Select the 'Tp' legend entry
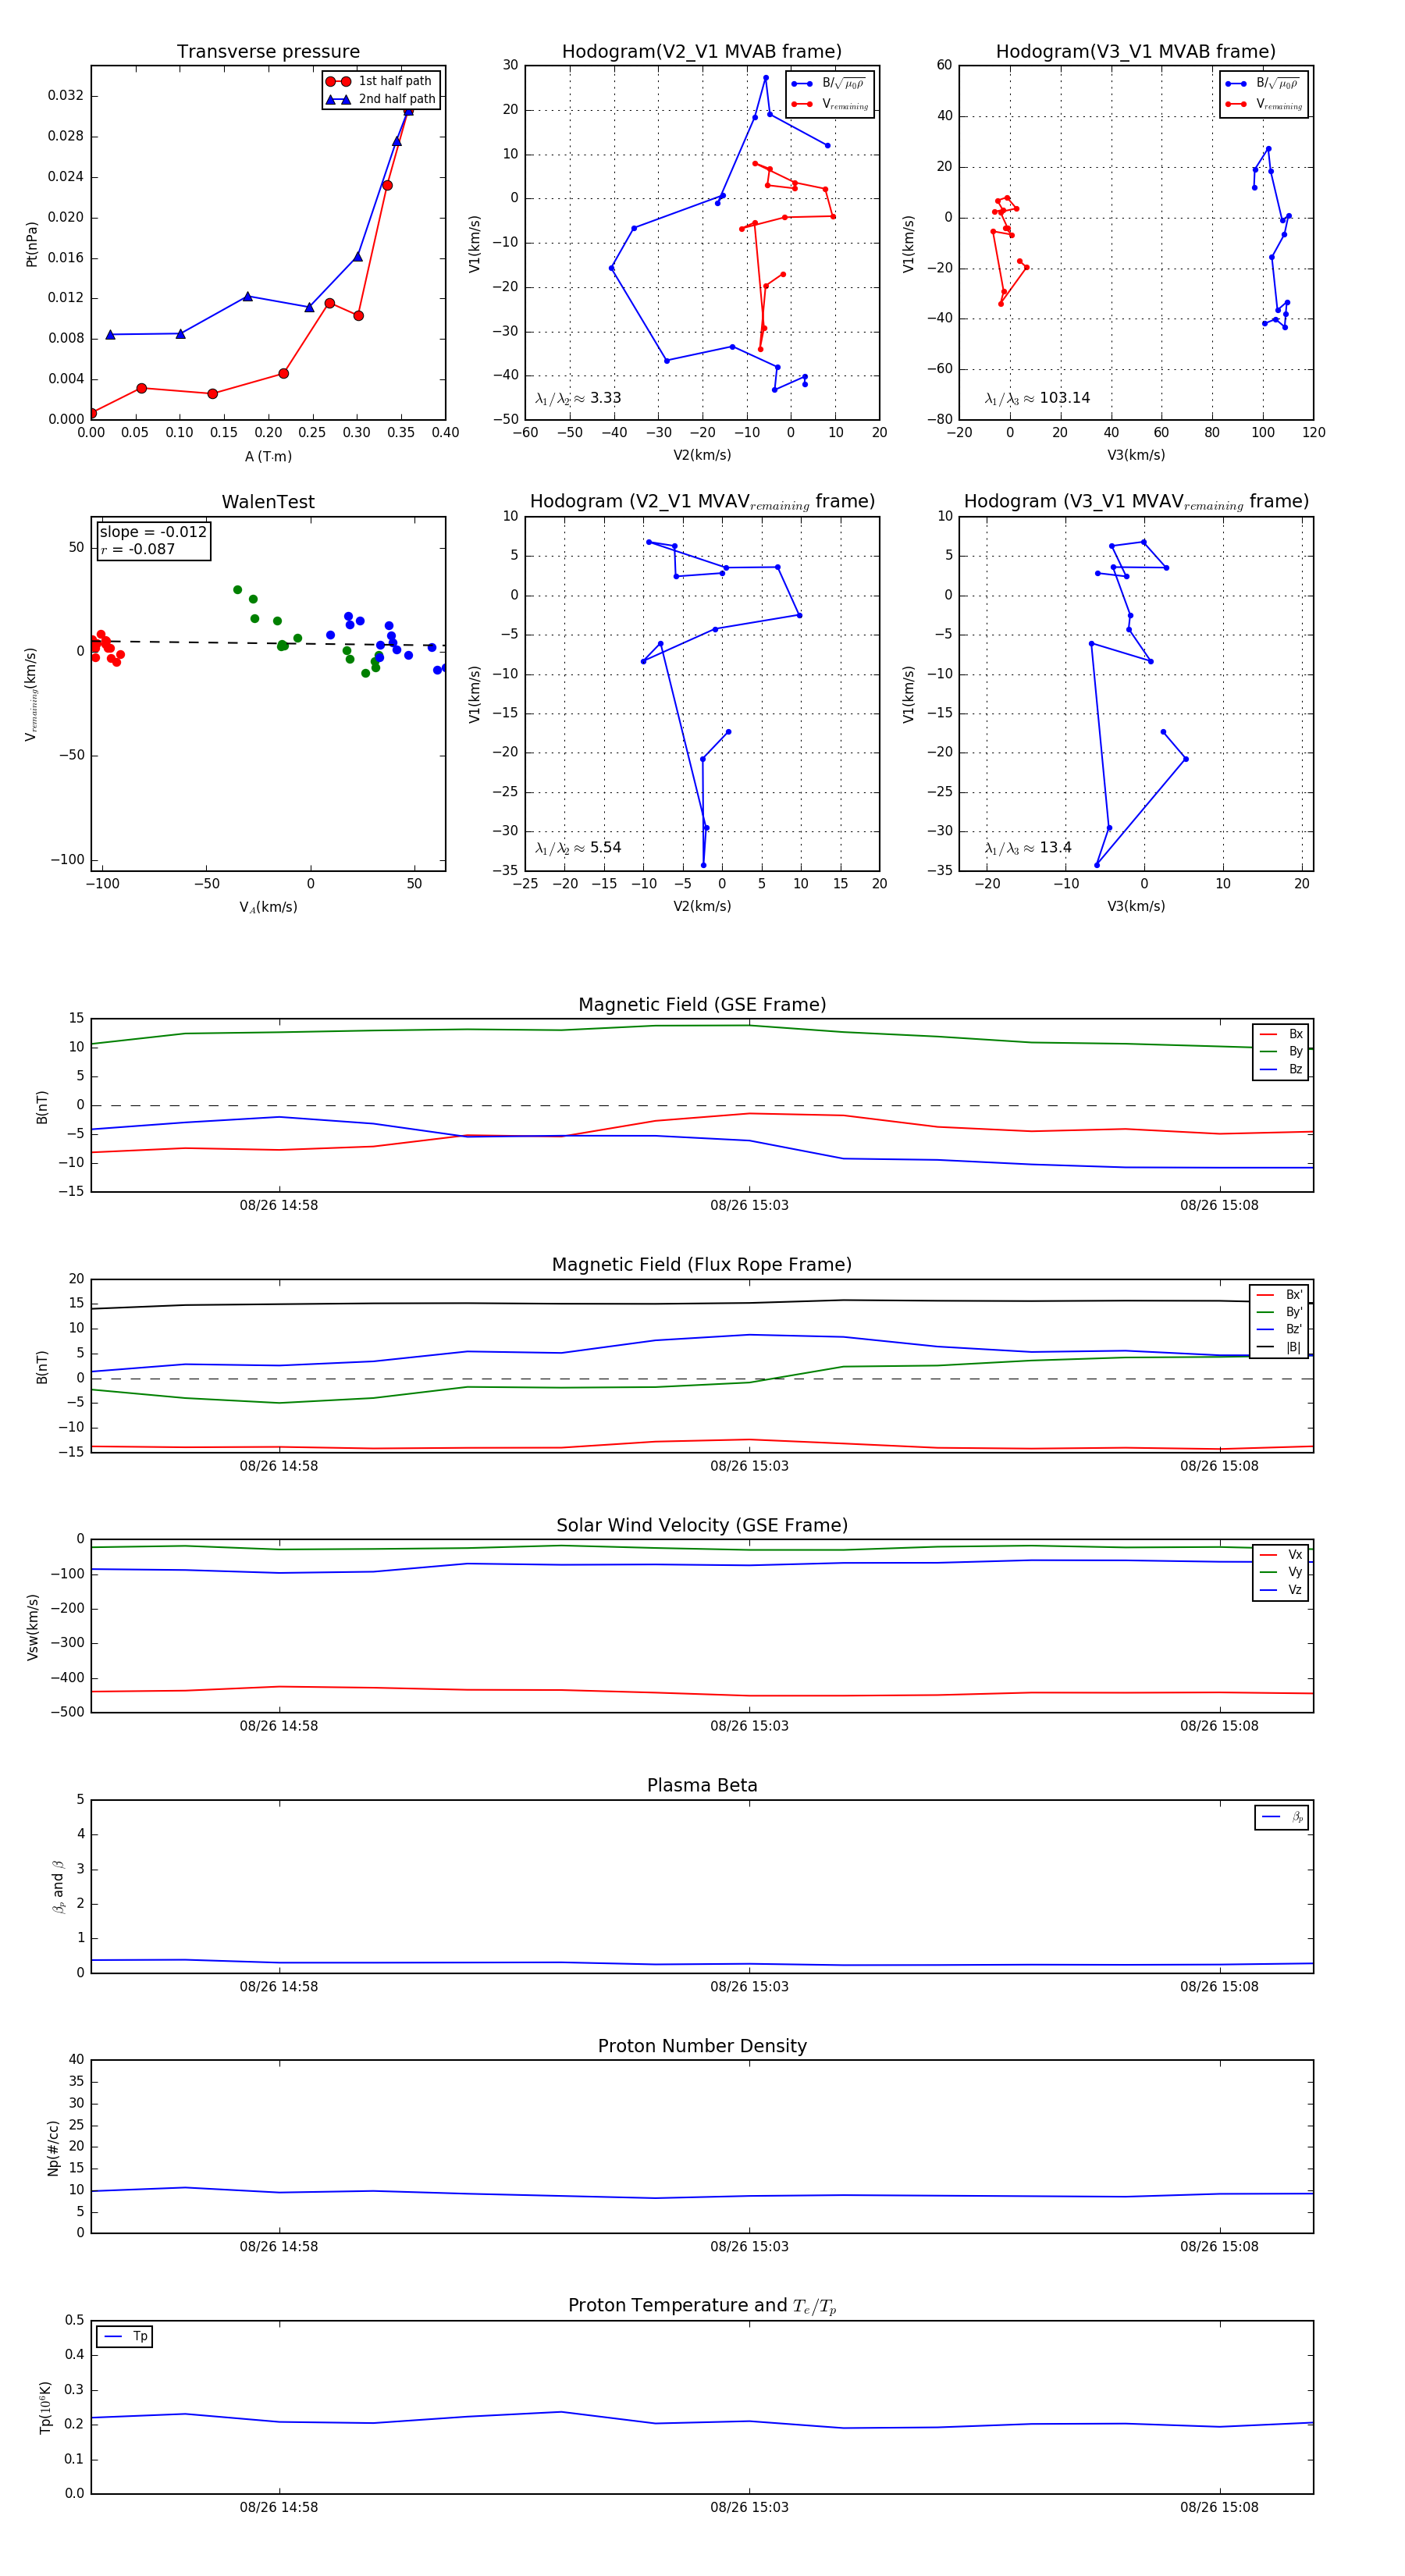 tap(126, 2337)
